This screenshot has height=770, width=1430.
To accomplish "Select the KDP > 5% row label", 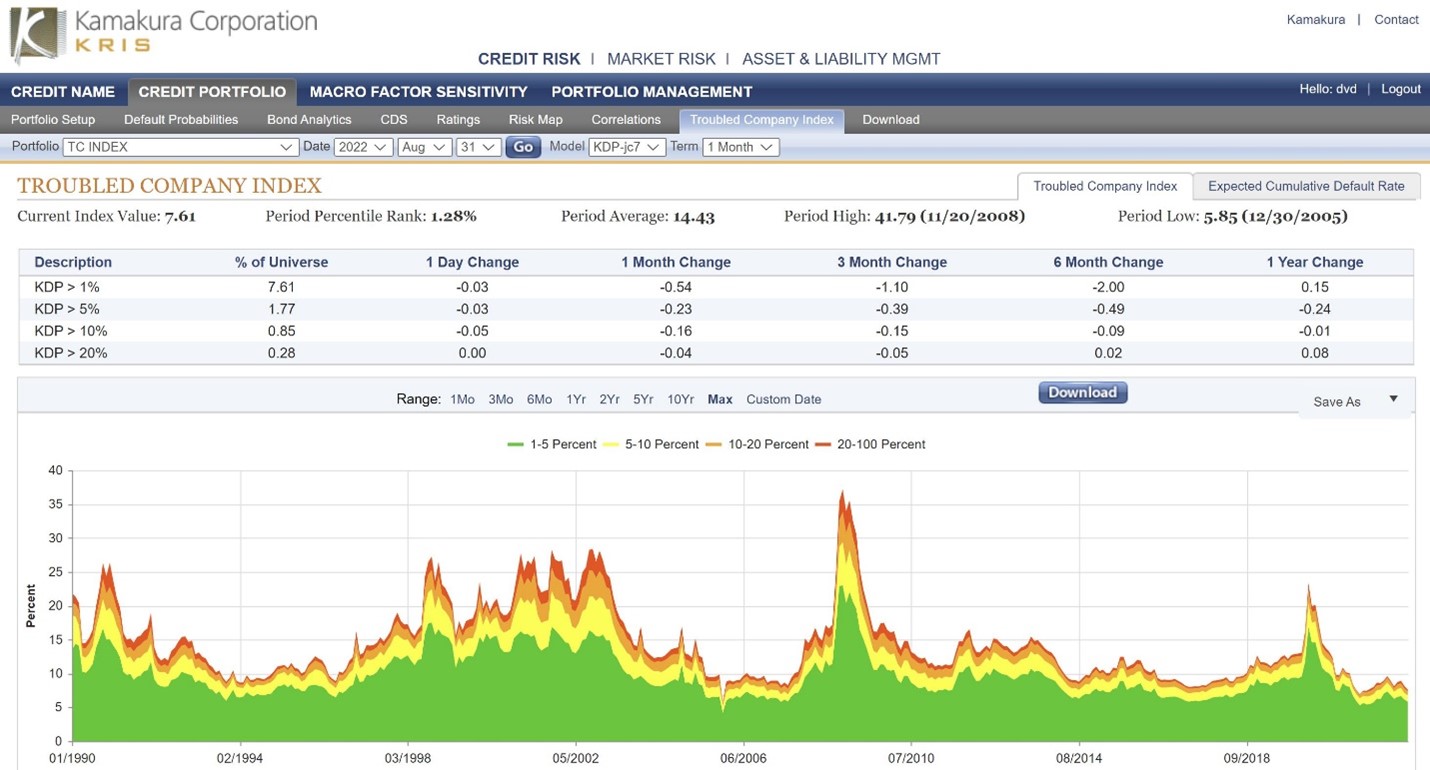I will (67, 309).
